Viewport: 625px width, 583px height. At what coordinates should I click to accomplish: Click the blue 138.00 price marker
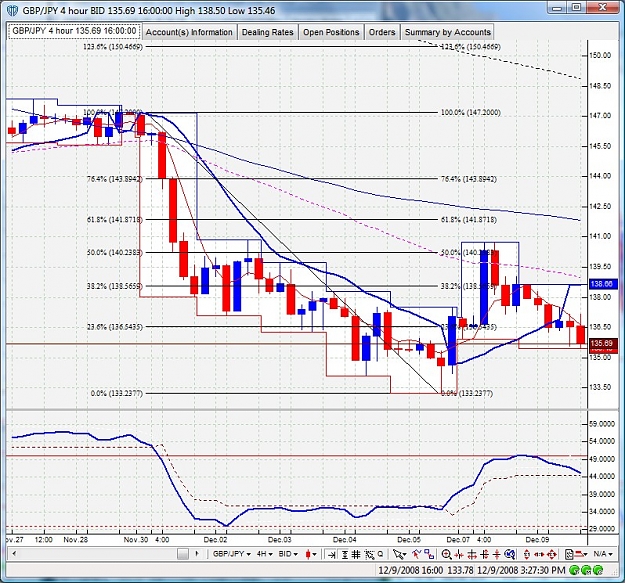602,284
